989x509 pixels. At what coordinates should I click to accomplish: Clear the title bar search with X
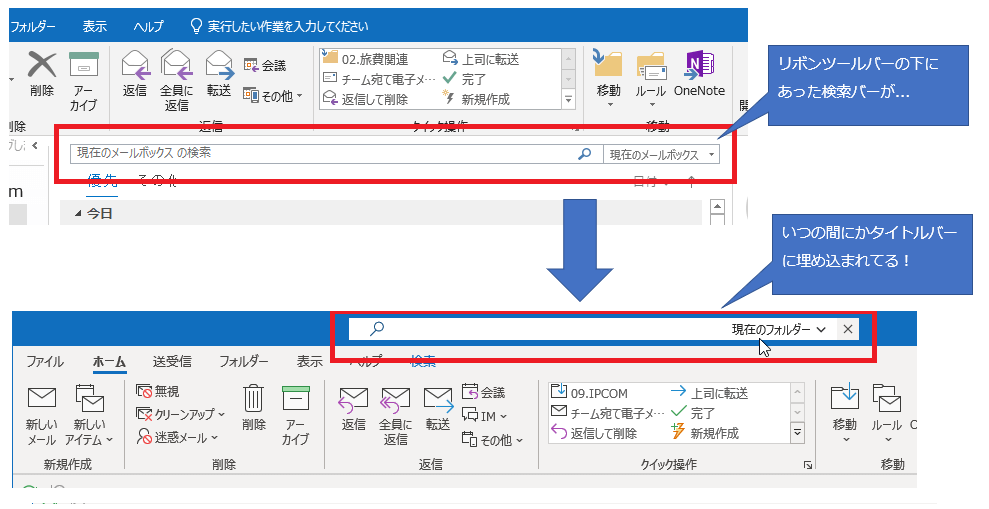(848, 329)
